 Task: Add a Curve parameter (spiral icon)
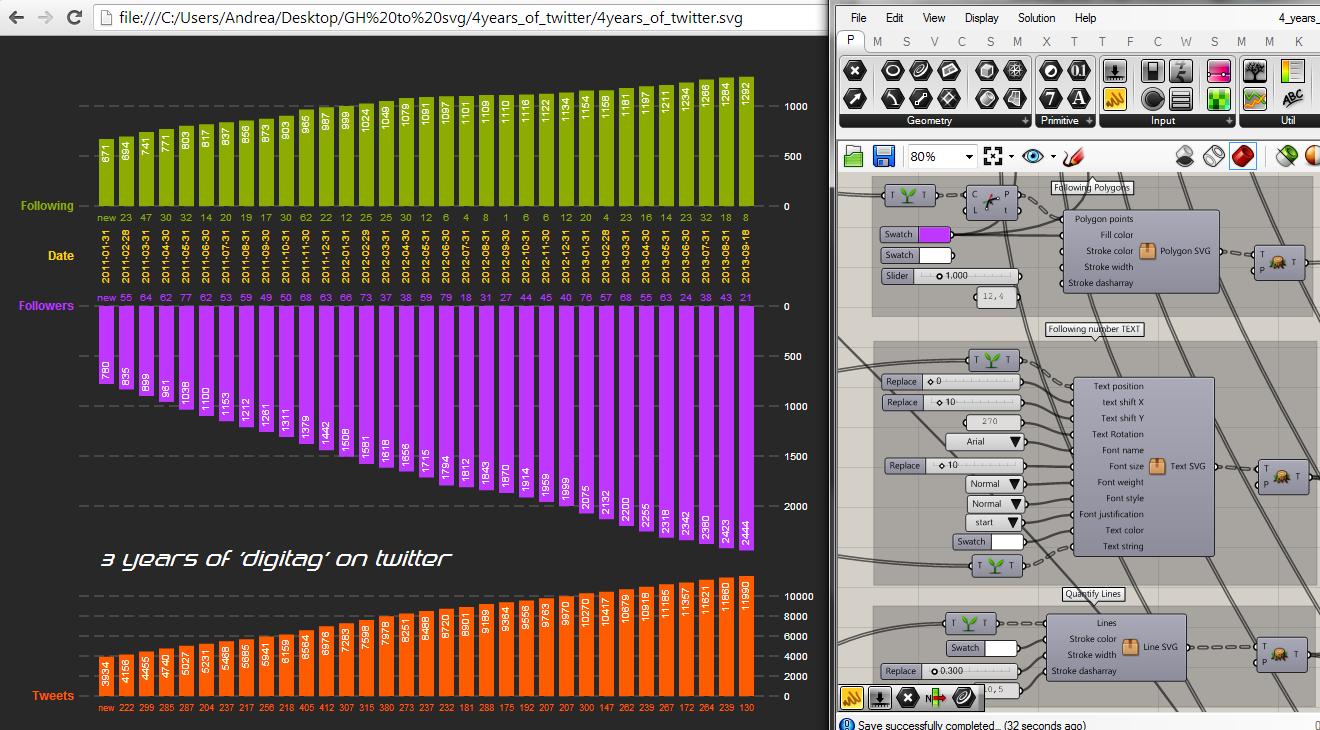point(921,71)
